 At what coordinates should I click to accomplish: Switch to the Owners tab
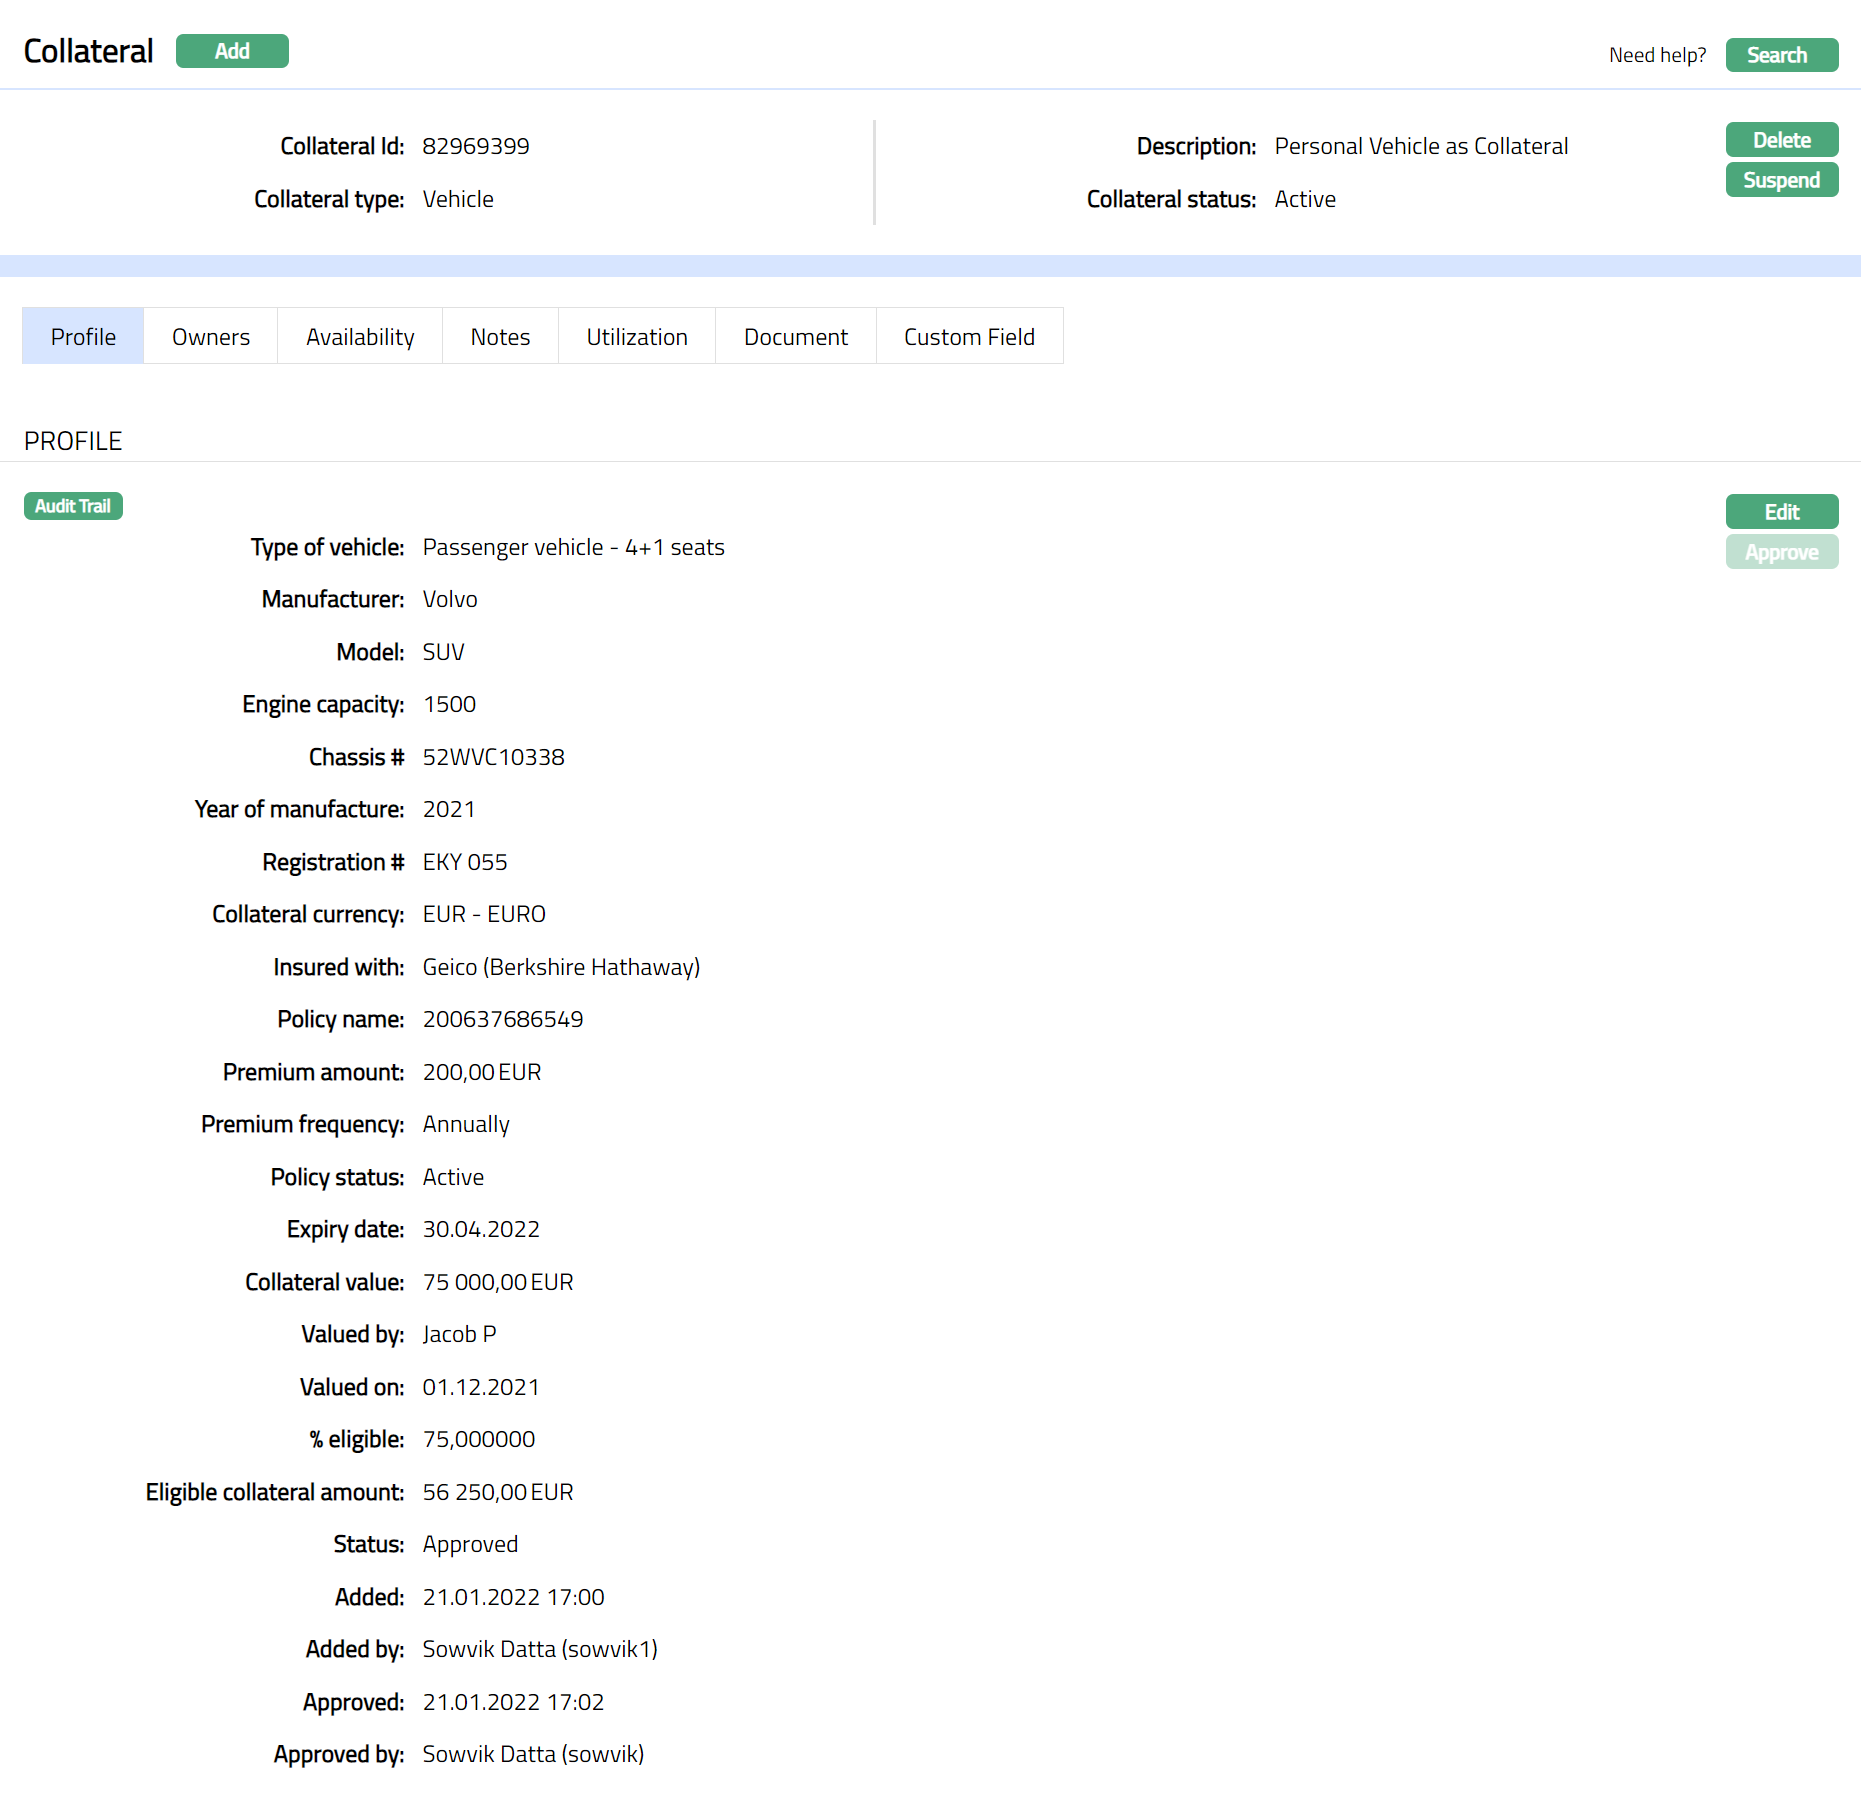(211, 337)
